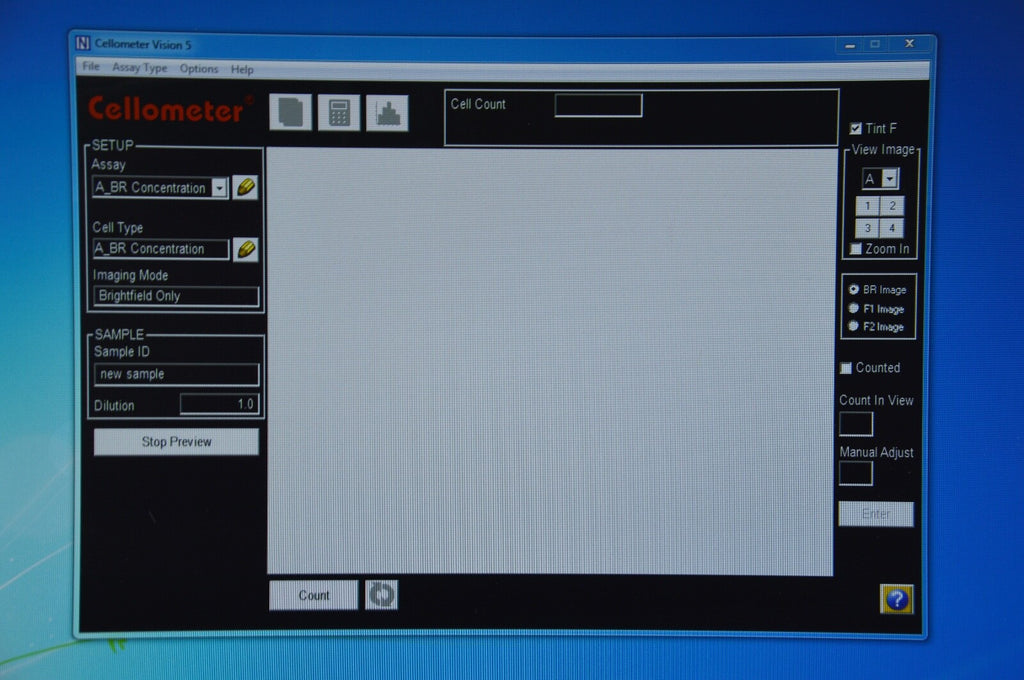This screenshot has width=1024, height=680.
Task: Click the Cell Type A_BR Concentration field
Action: (161, 249)
